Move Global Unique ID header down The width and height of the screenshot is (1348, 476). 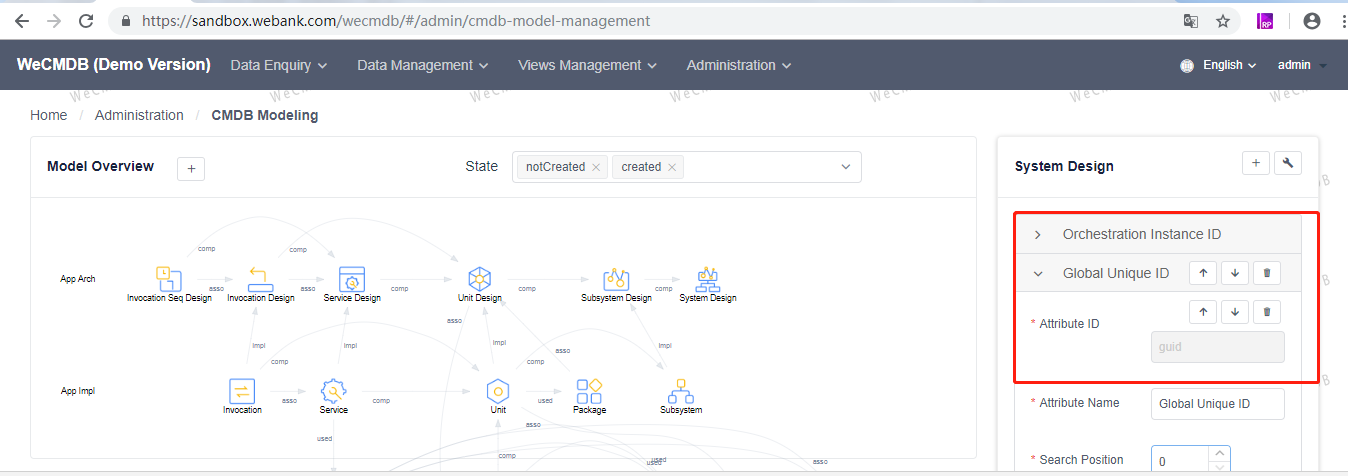click(x=1235, y=272)
